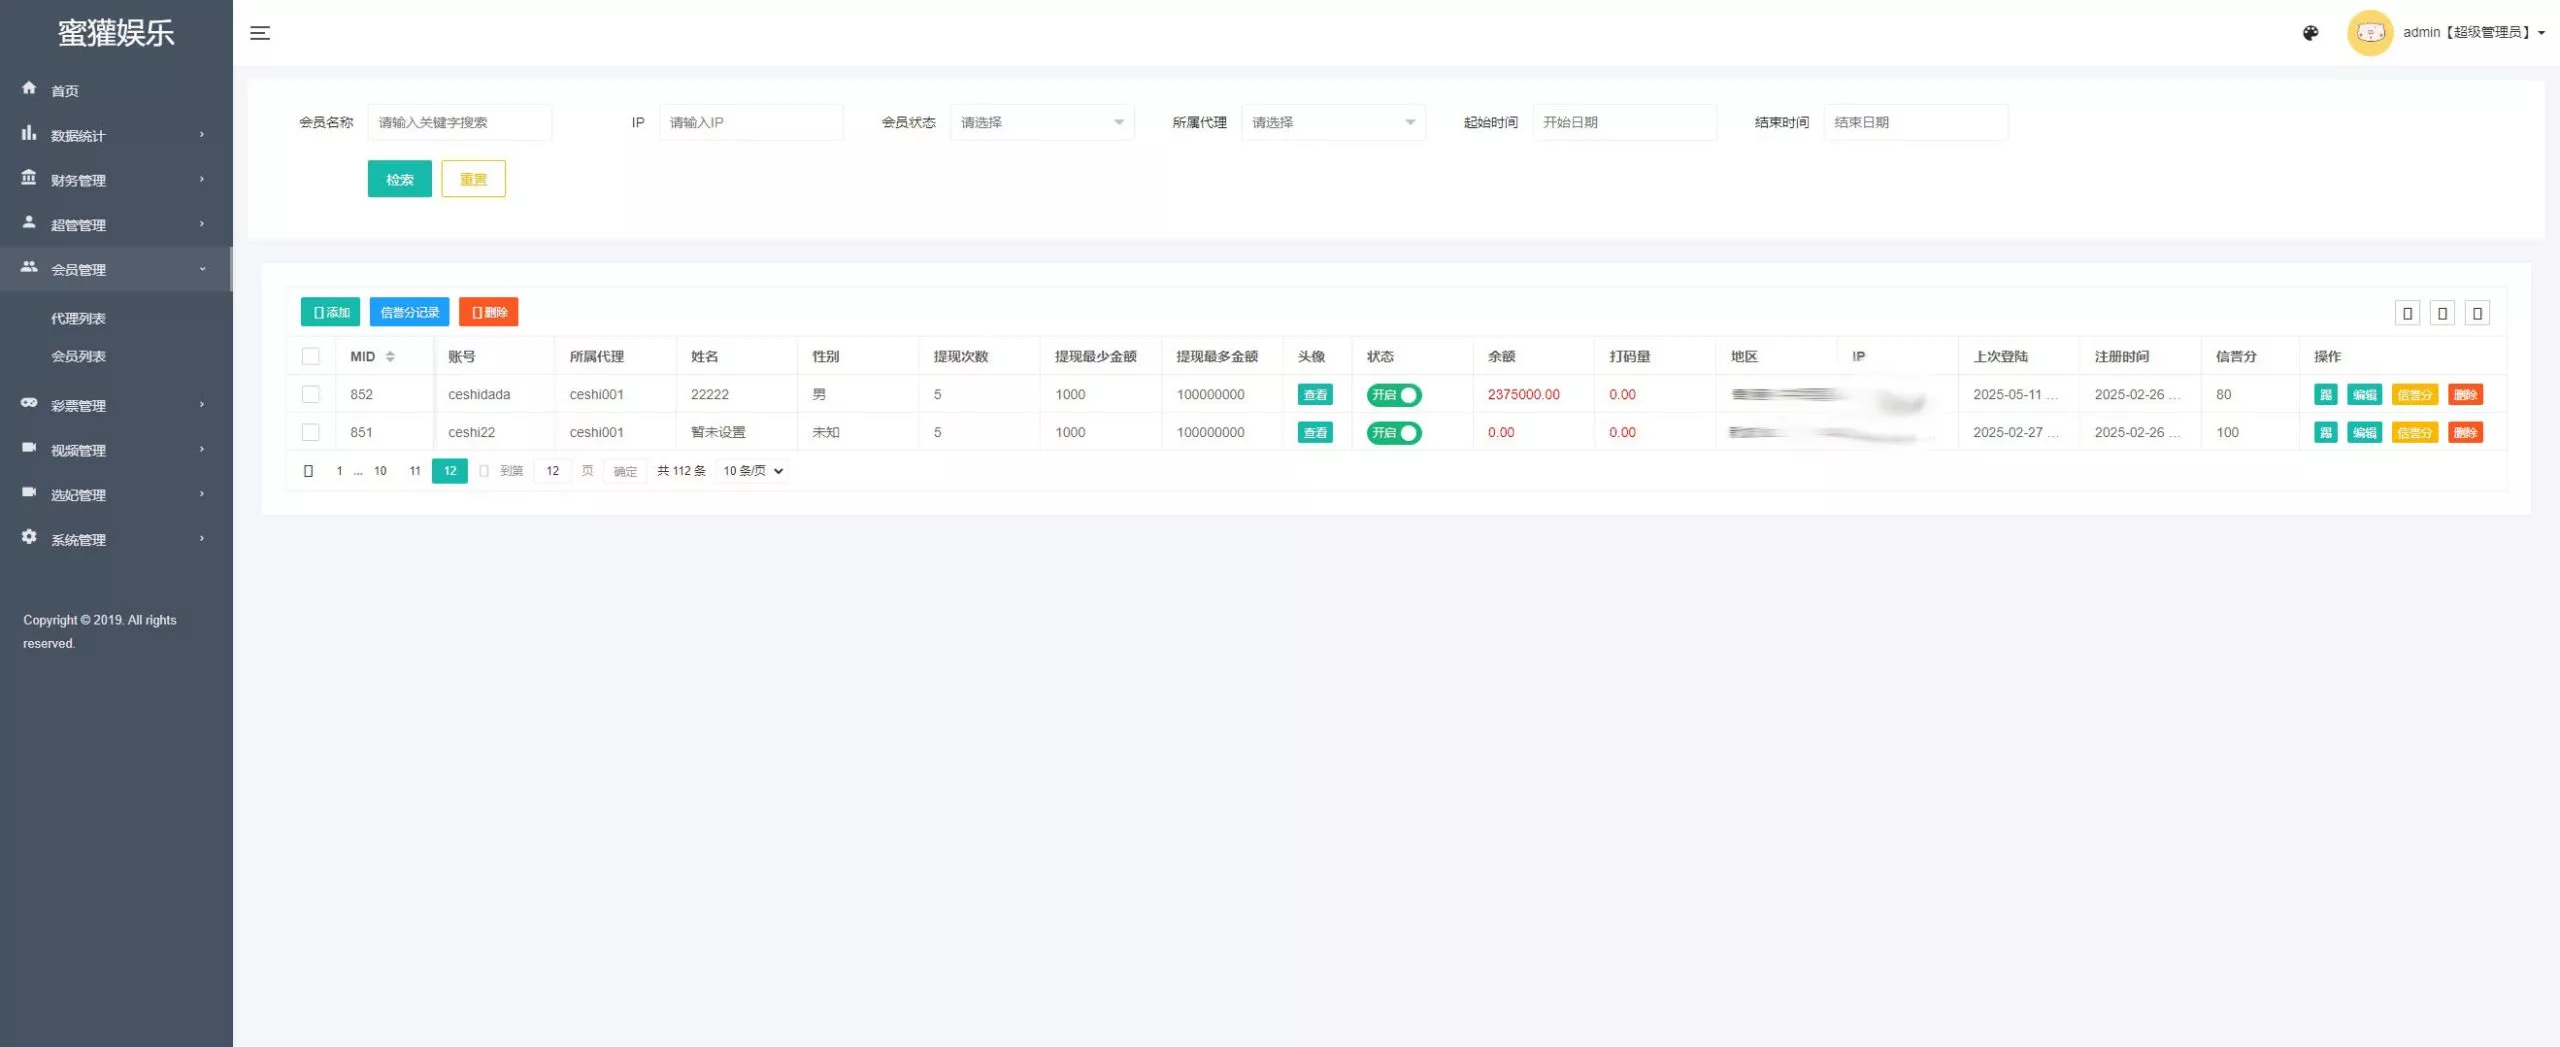Click the green 检索 search button
This screenshot has height=1047, width=2560.
(399, 179)
